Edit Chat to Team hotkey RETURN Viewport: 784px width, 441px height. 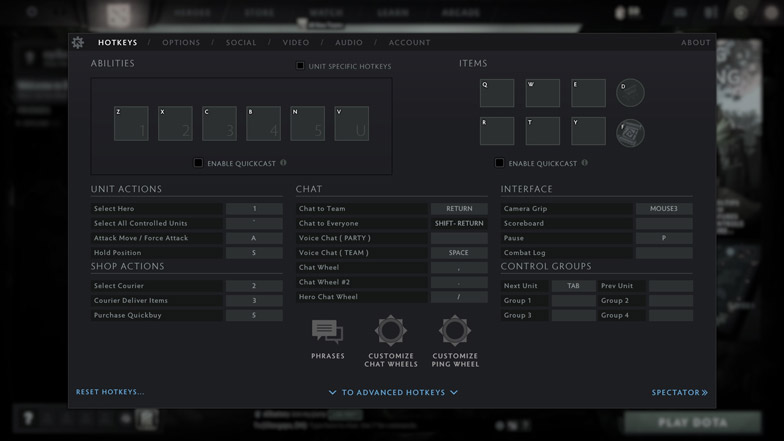pyautogui.click(x=459, y=208)
